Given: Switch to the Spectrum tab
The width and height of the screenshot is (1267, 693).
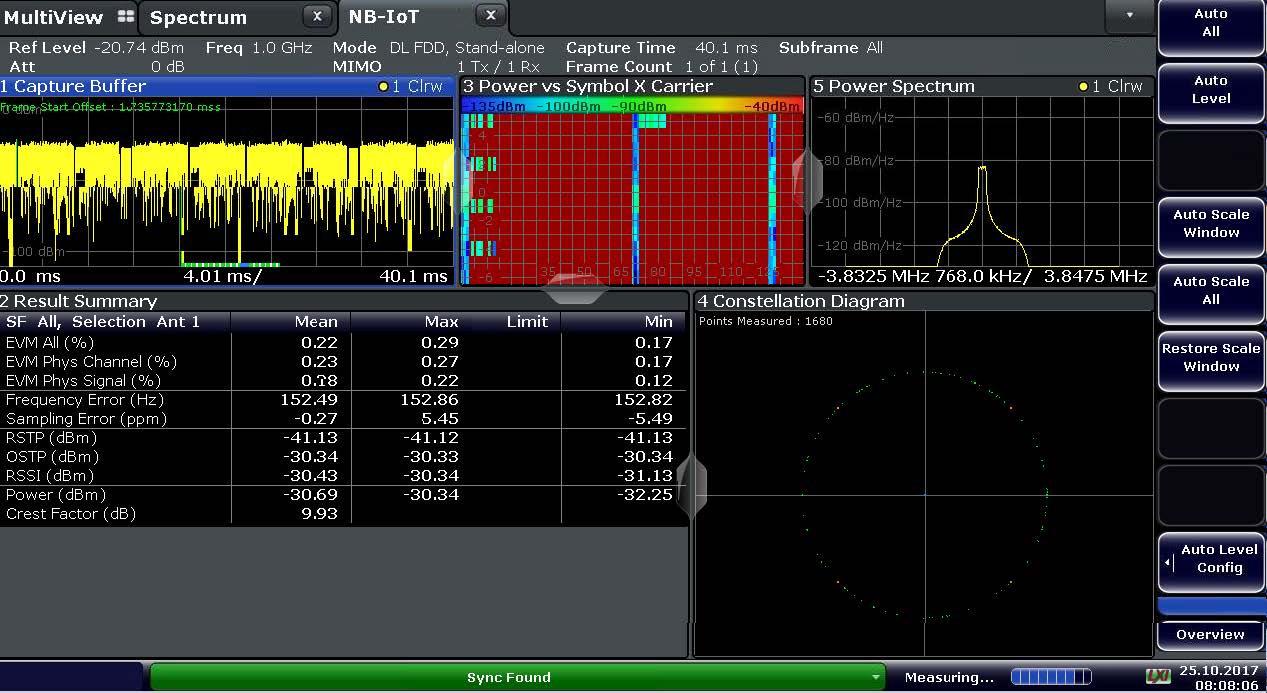Looking at the screenshot, I should pos(198,17).
